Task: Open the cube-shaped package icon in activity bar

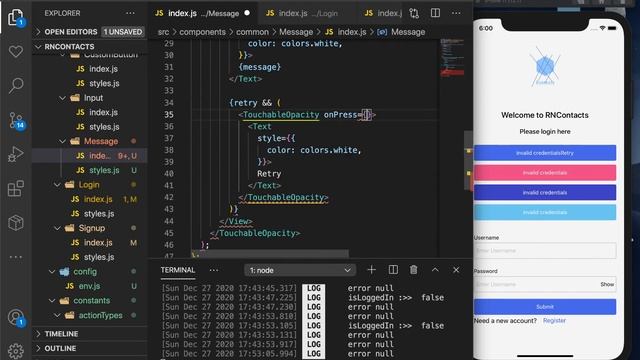Action: (x=16, y=223)
